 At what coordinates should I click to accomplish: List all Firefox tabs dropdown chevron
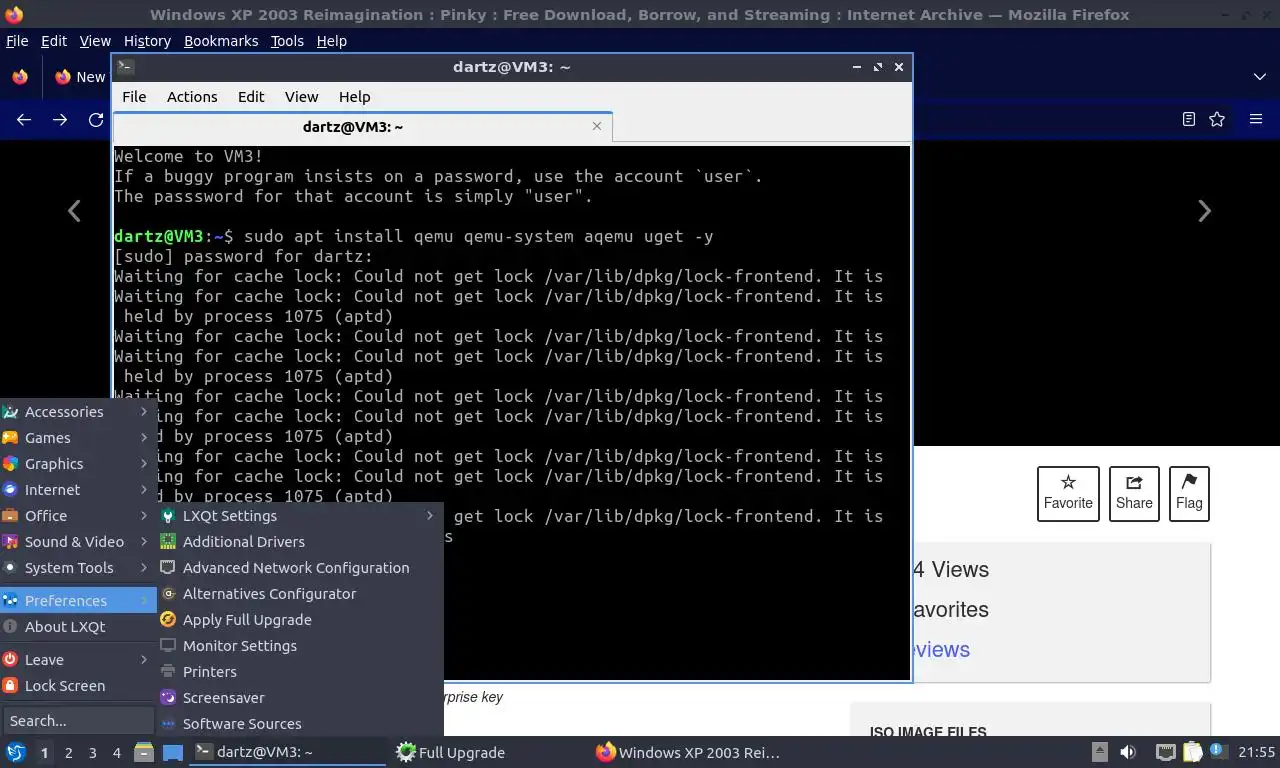point(1259,77)
